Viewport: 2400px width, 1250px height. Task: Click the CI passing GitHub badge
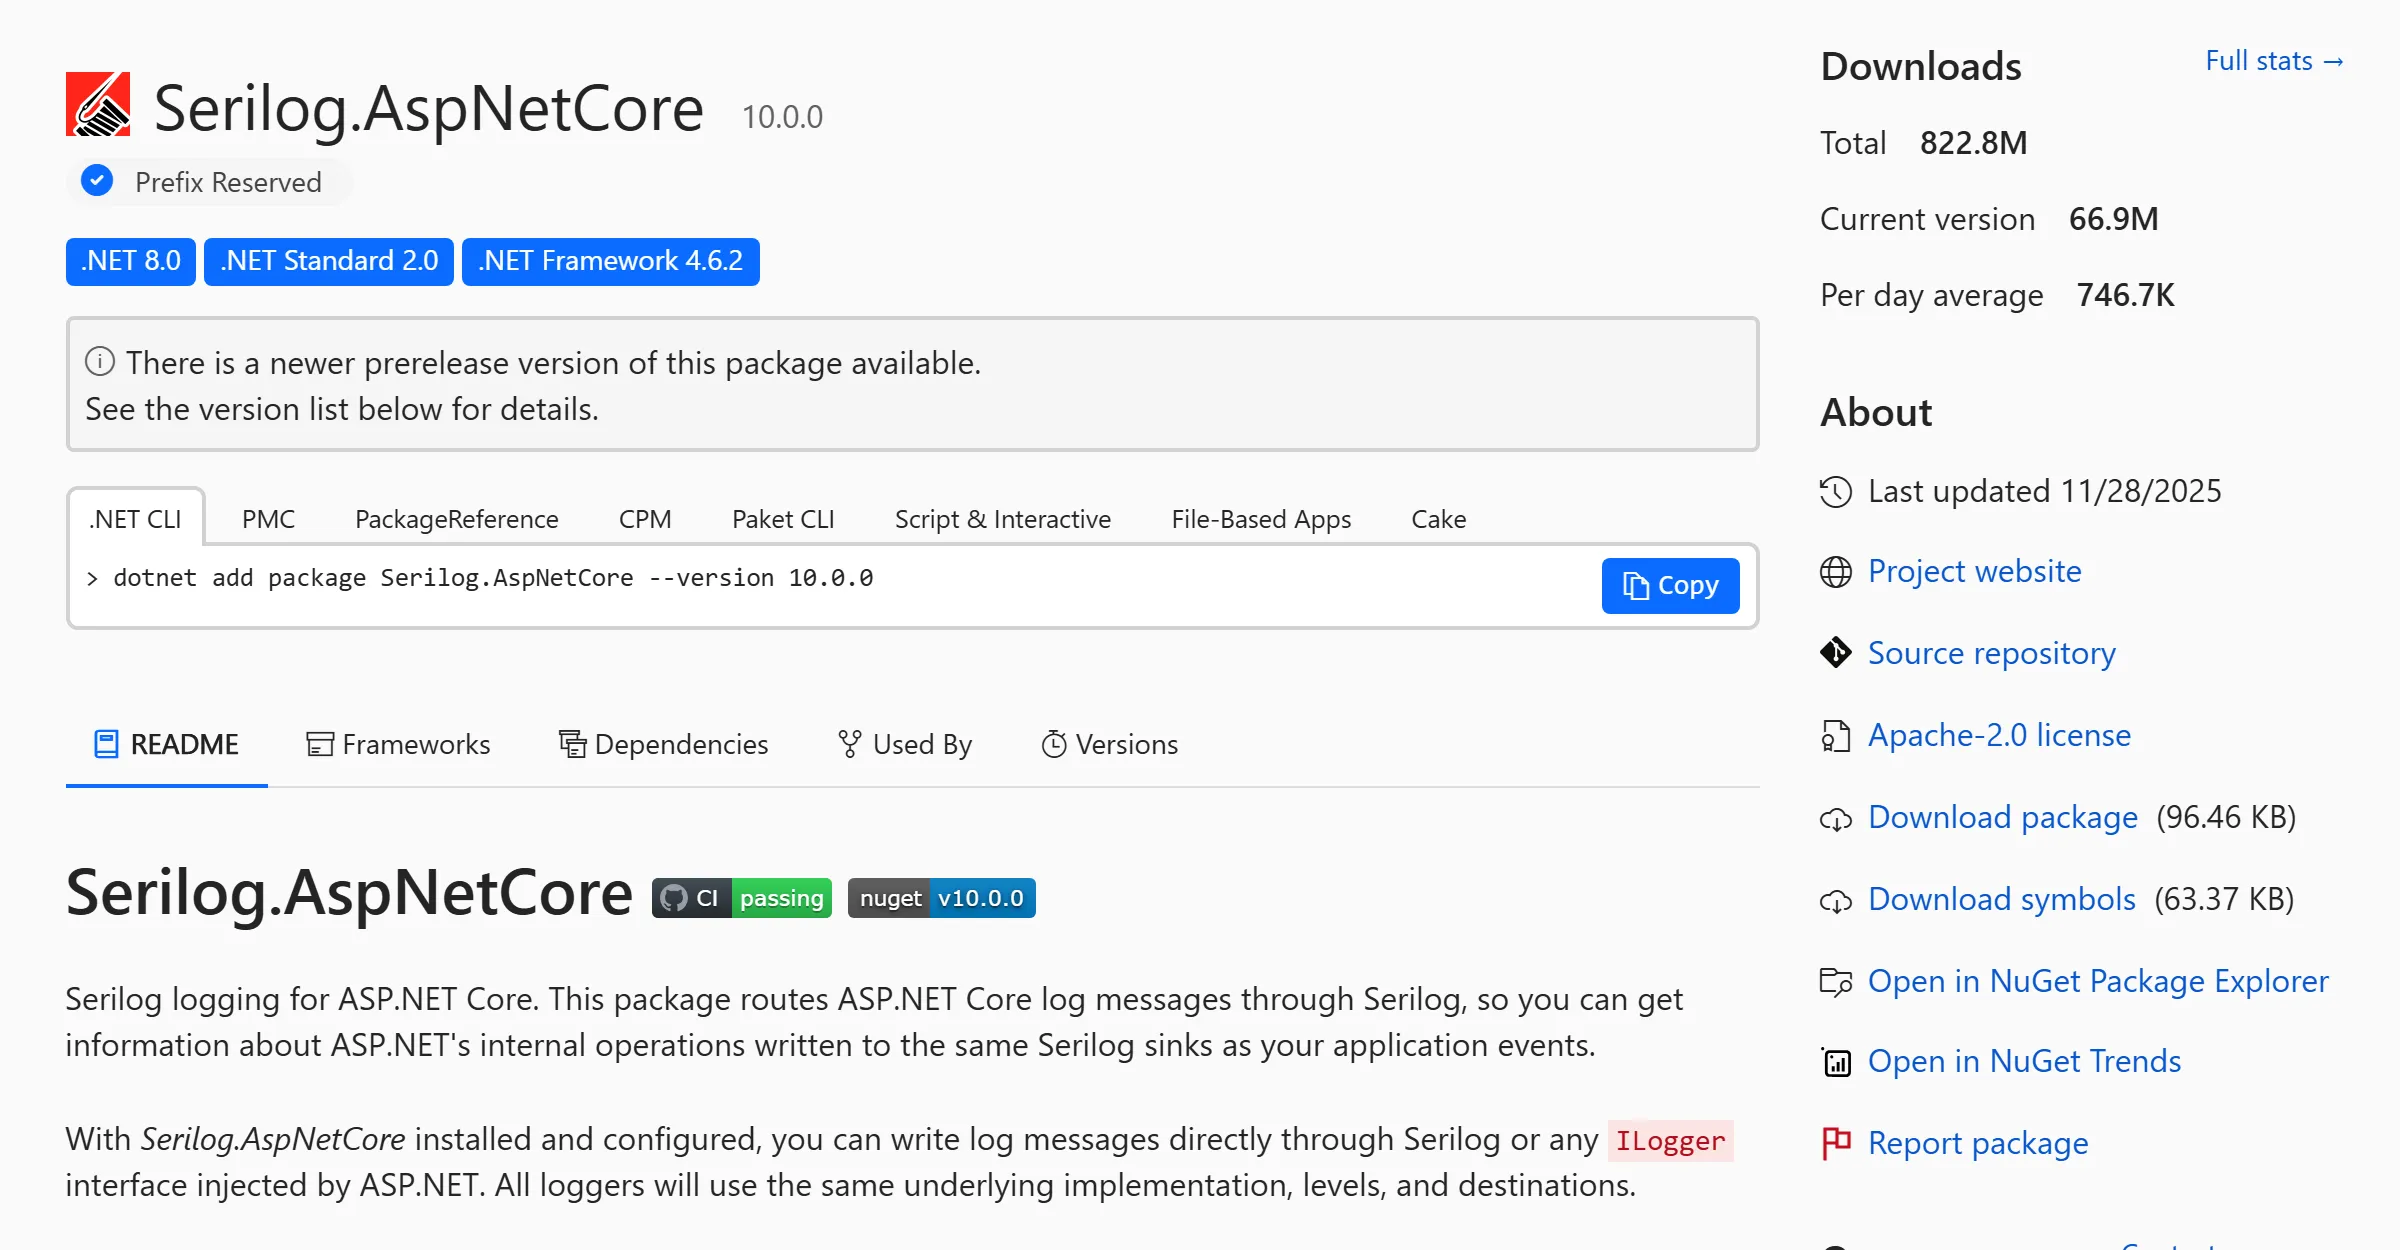(x=741, y=898)
